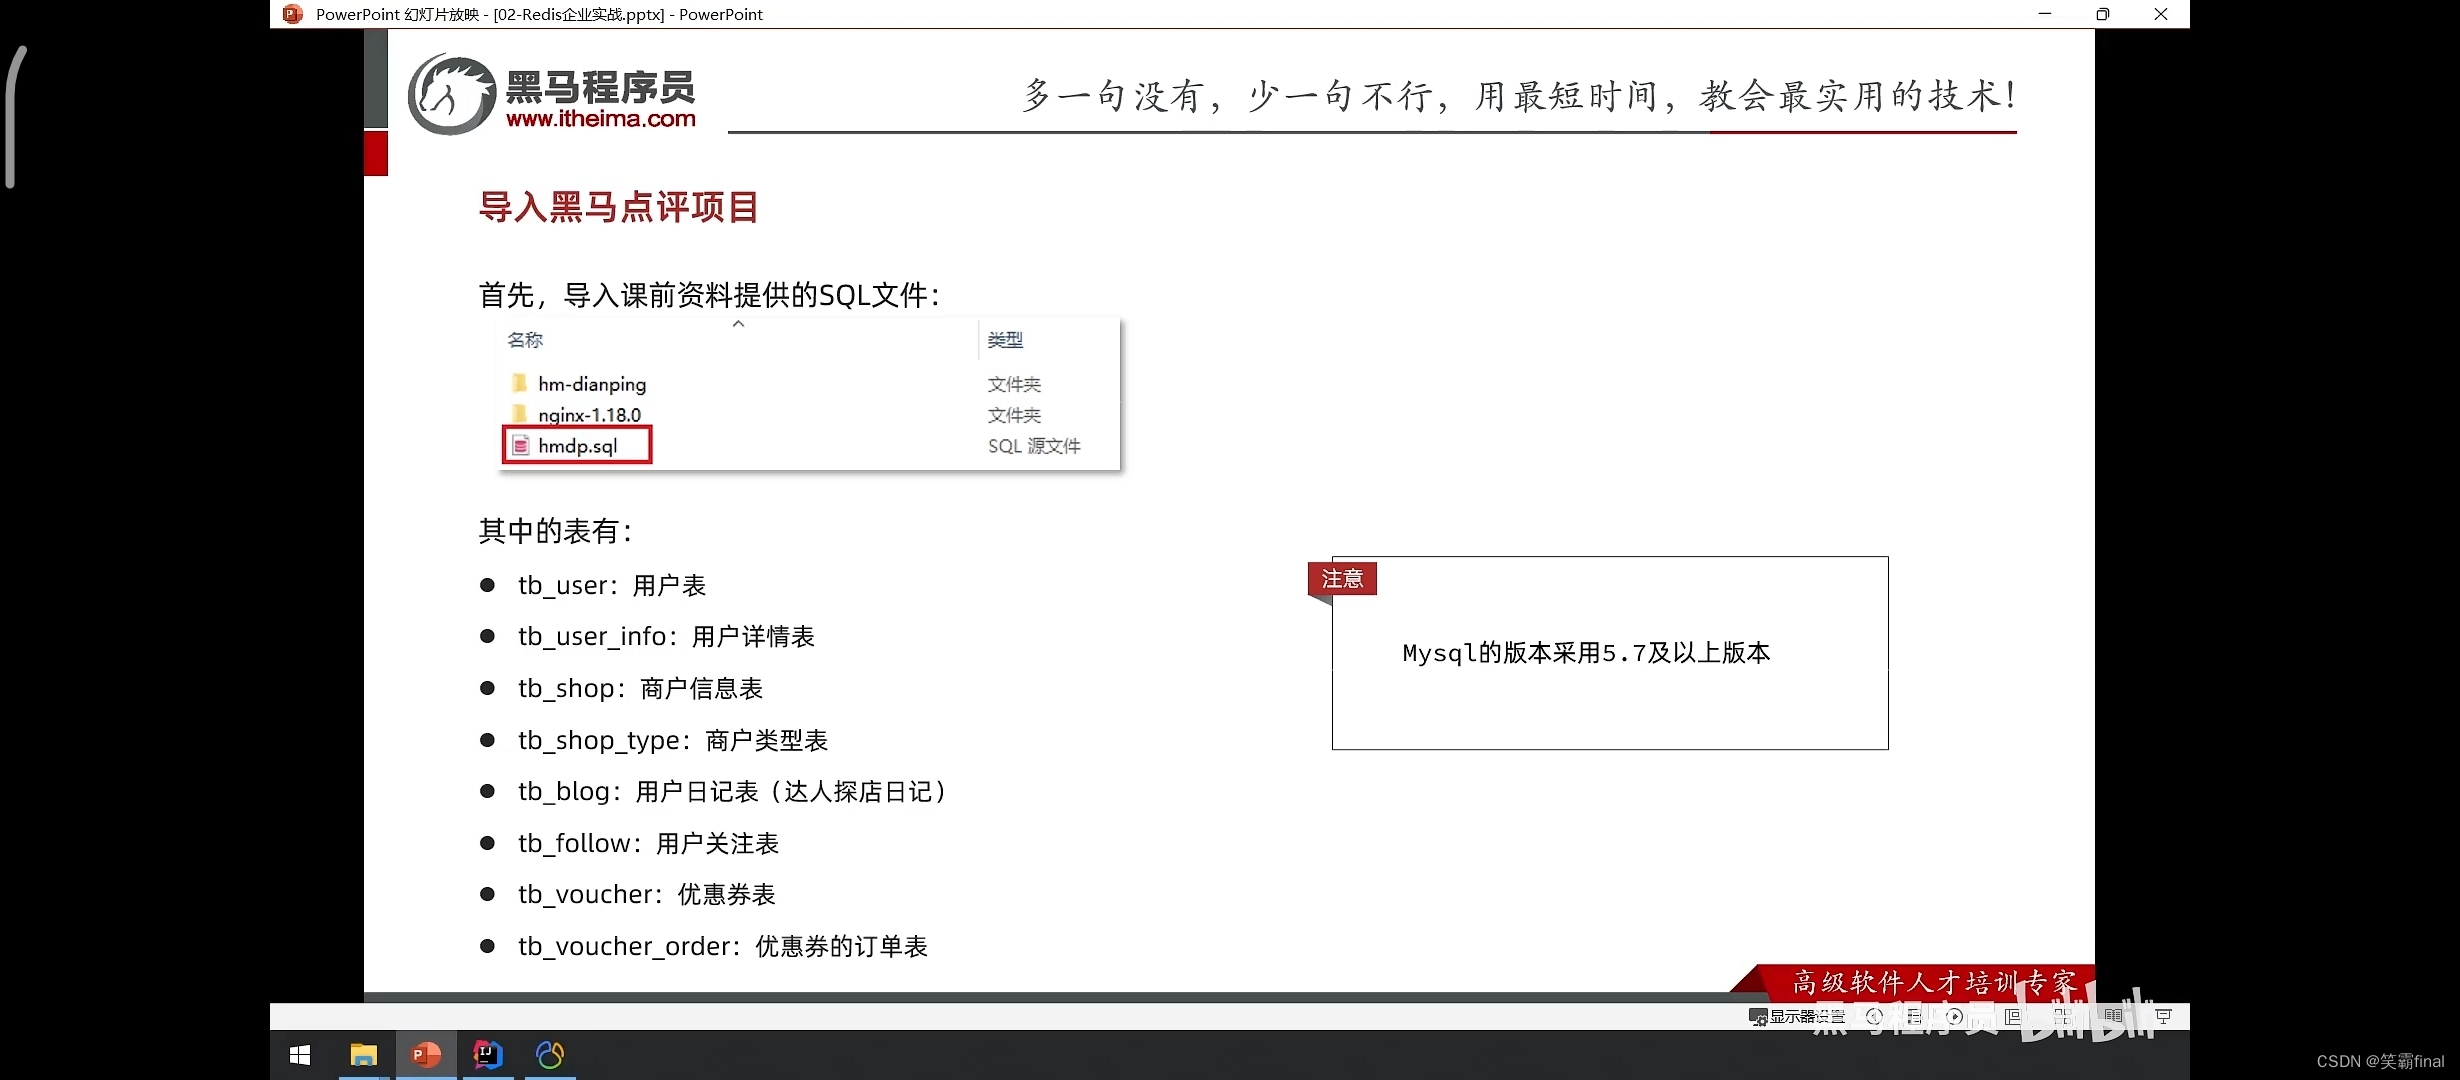Open the slide list menu icon
2460x1080 pixels.
click(x=1914, y=1016)
